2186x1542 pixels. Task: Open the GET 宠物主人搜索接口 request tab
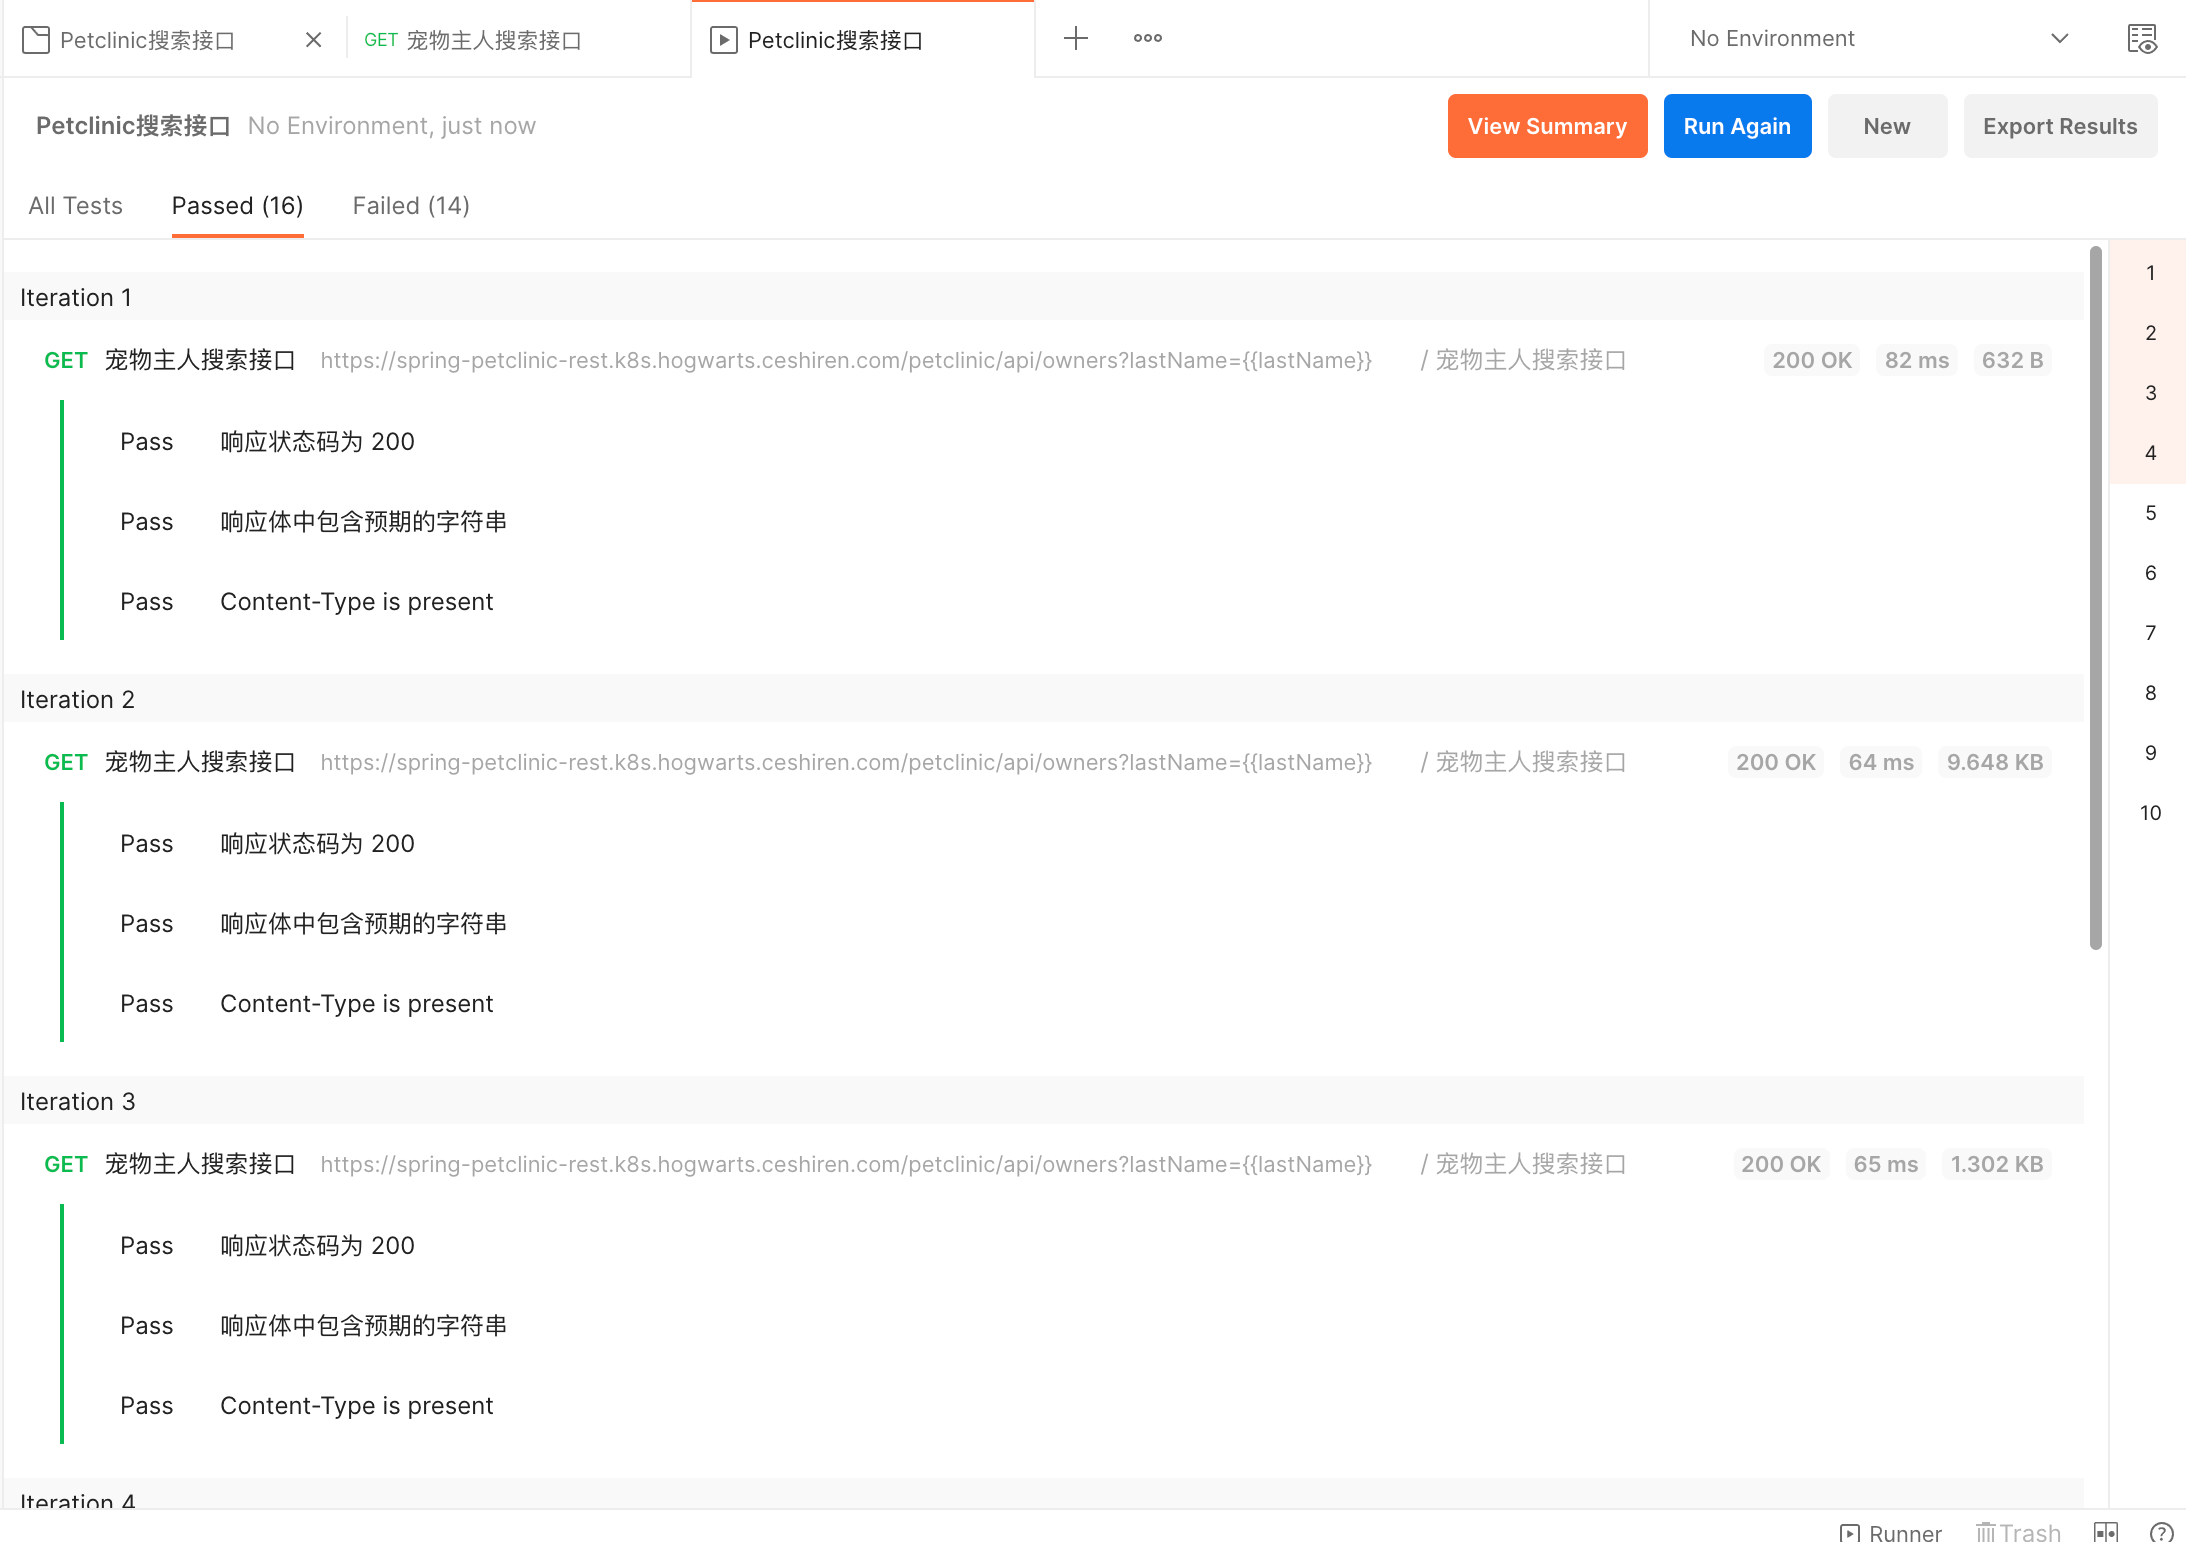pyautogui.click(x=473, y=40)
